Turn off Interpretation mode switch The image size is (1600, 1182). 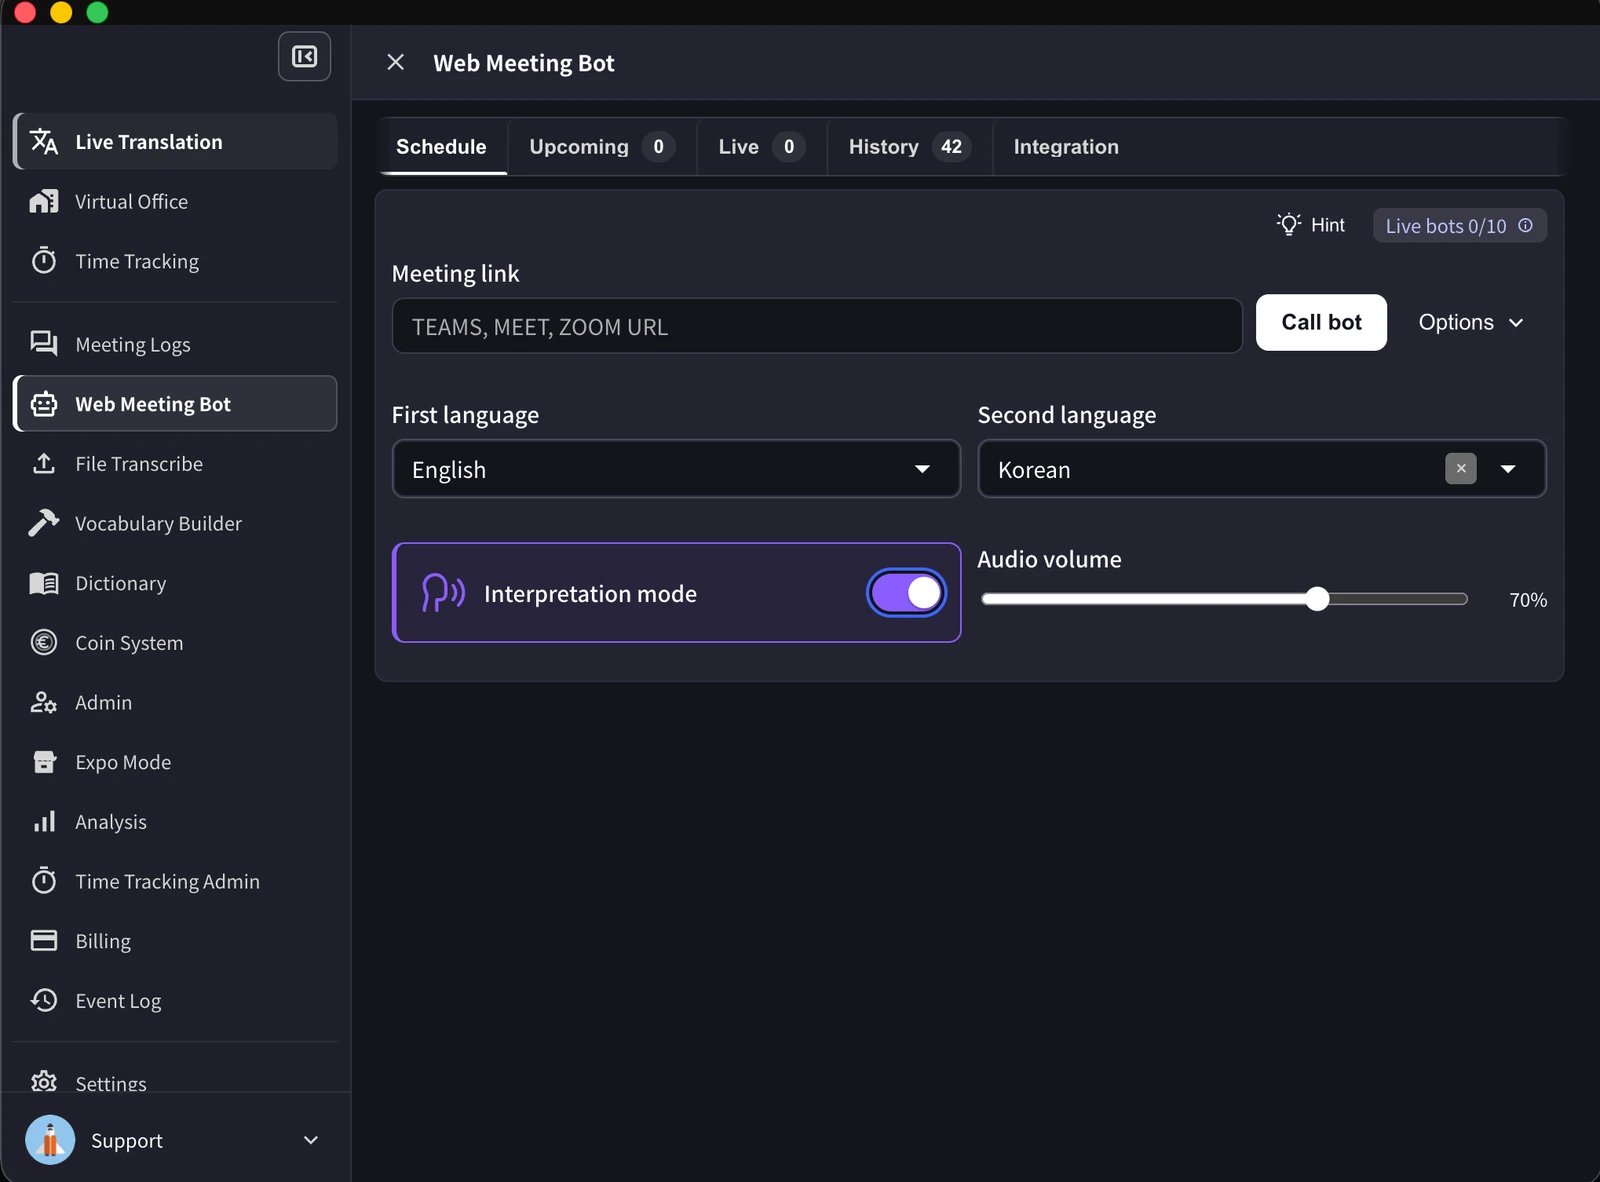906,593
